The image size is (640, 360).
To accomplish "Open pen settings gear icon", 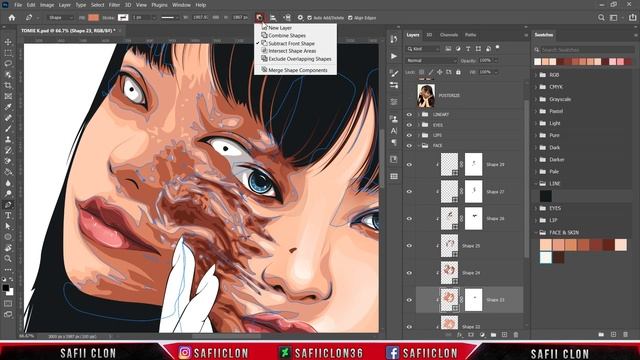I will coord(300,18).
